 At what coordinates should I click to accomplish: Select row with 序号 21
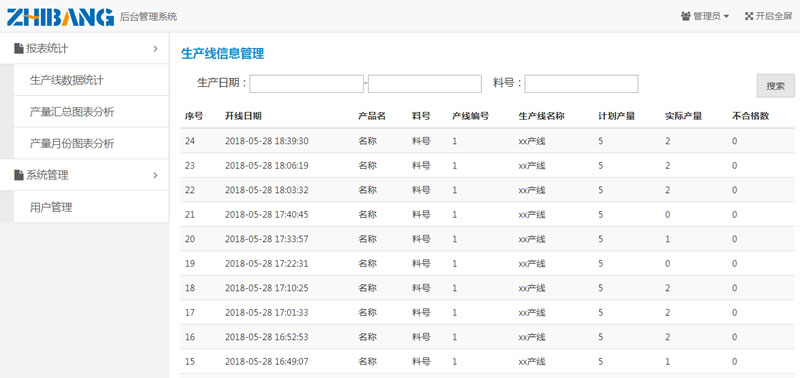point(487,215)
